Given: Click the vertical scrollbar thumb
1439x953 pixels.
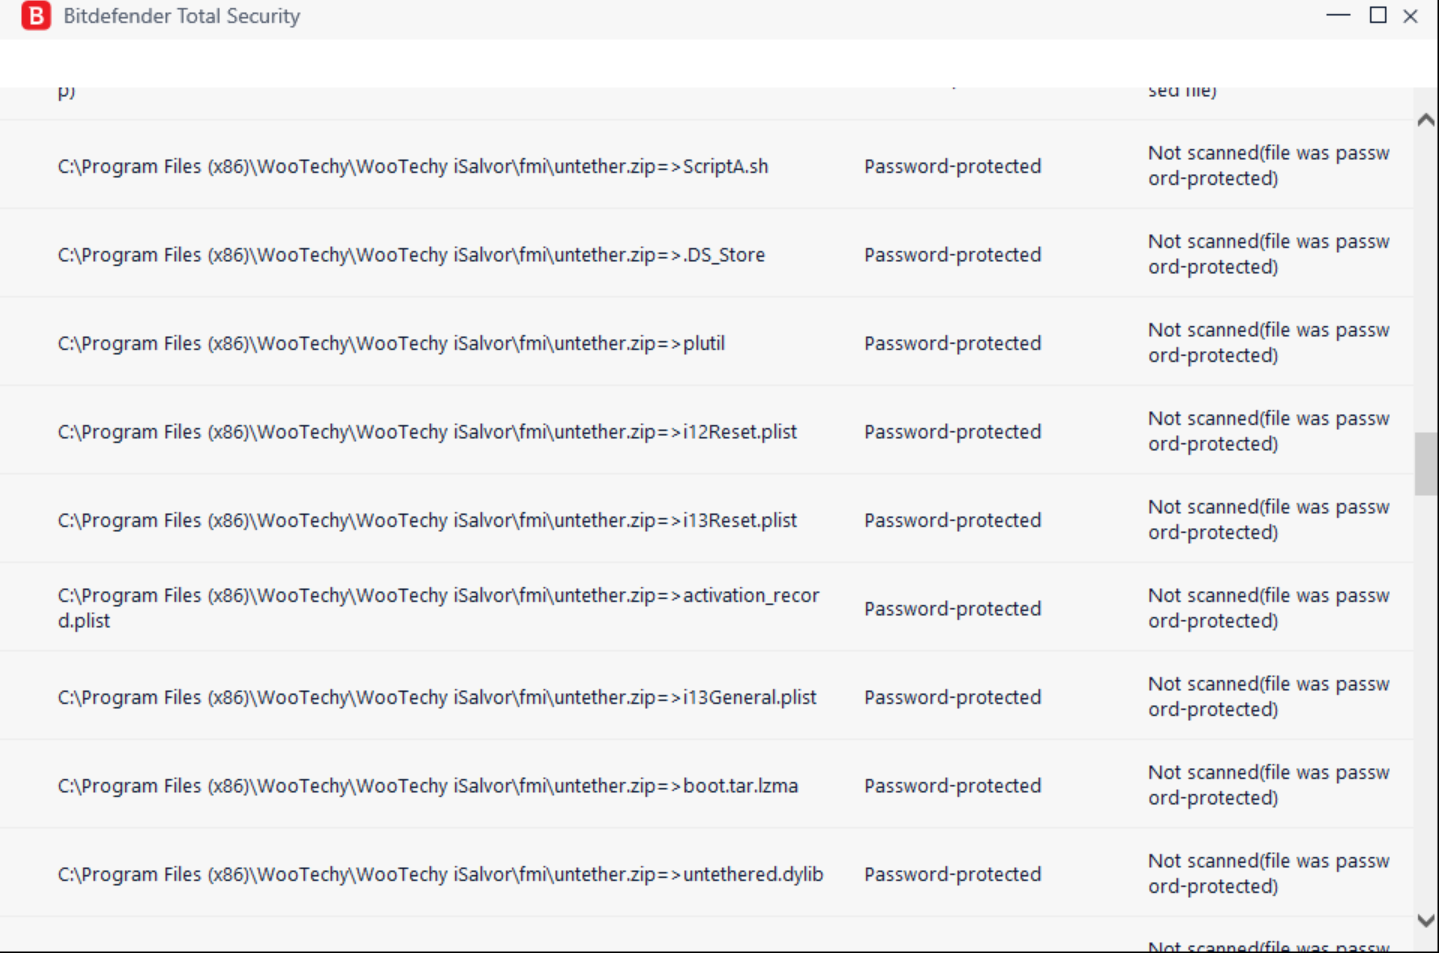Looking at the screenshot, I should 1426,464.
